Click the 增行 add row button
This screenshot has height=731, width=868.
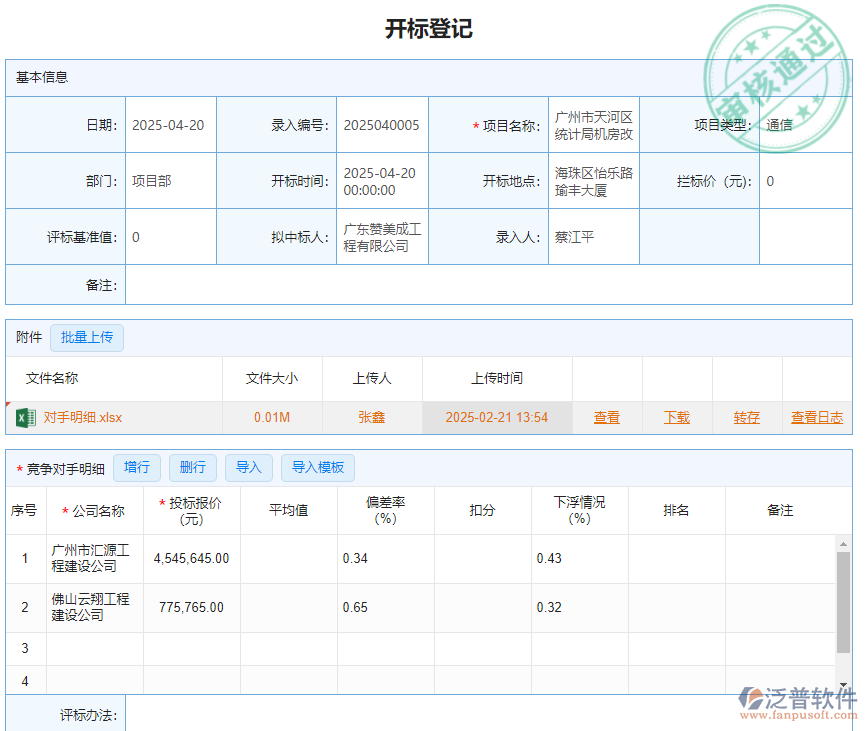(x=137, y=467)
